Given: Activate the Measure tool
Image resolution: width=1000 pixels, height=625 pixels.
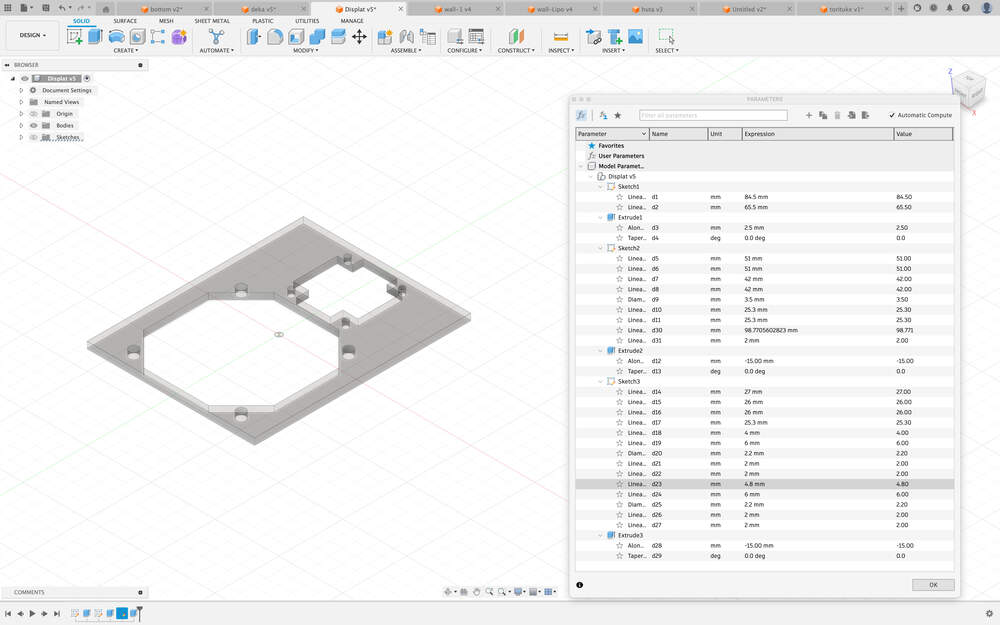Looking at the screenshot, I should tap(561, 36).
